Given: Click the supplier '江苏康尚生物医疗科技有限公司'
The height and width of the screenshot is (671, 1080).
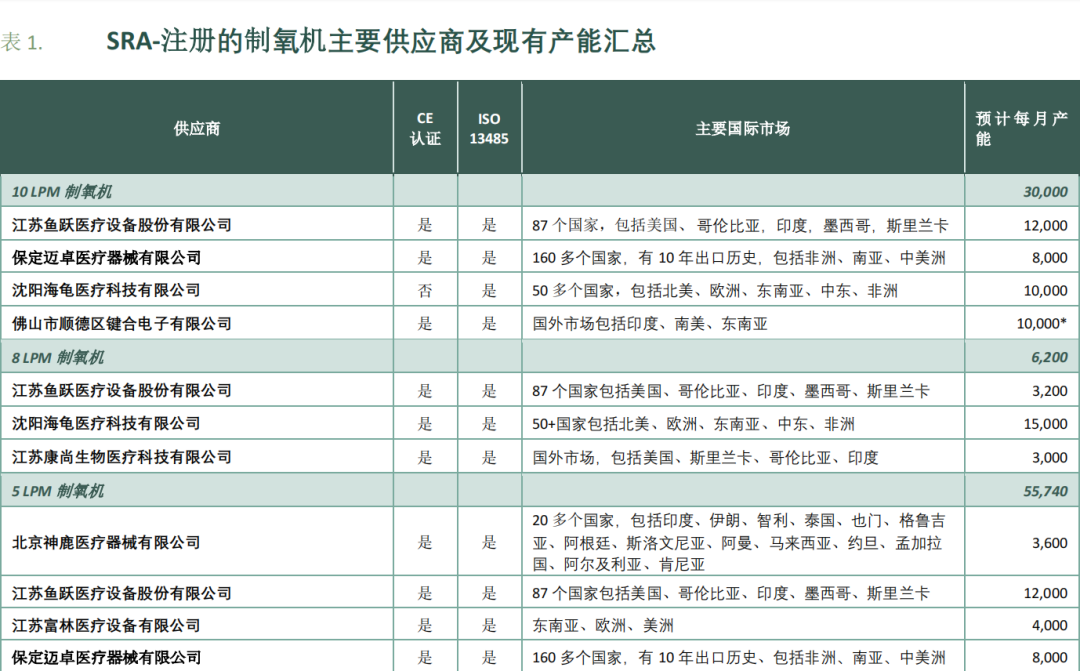Looking at the screenshot, I should [122, 457].
